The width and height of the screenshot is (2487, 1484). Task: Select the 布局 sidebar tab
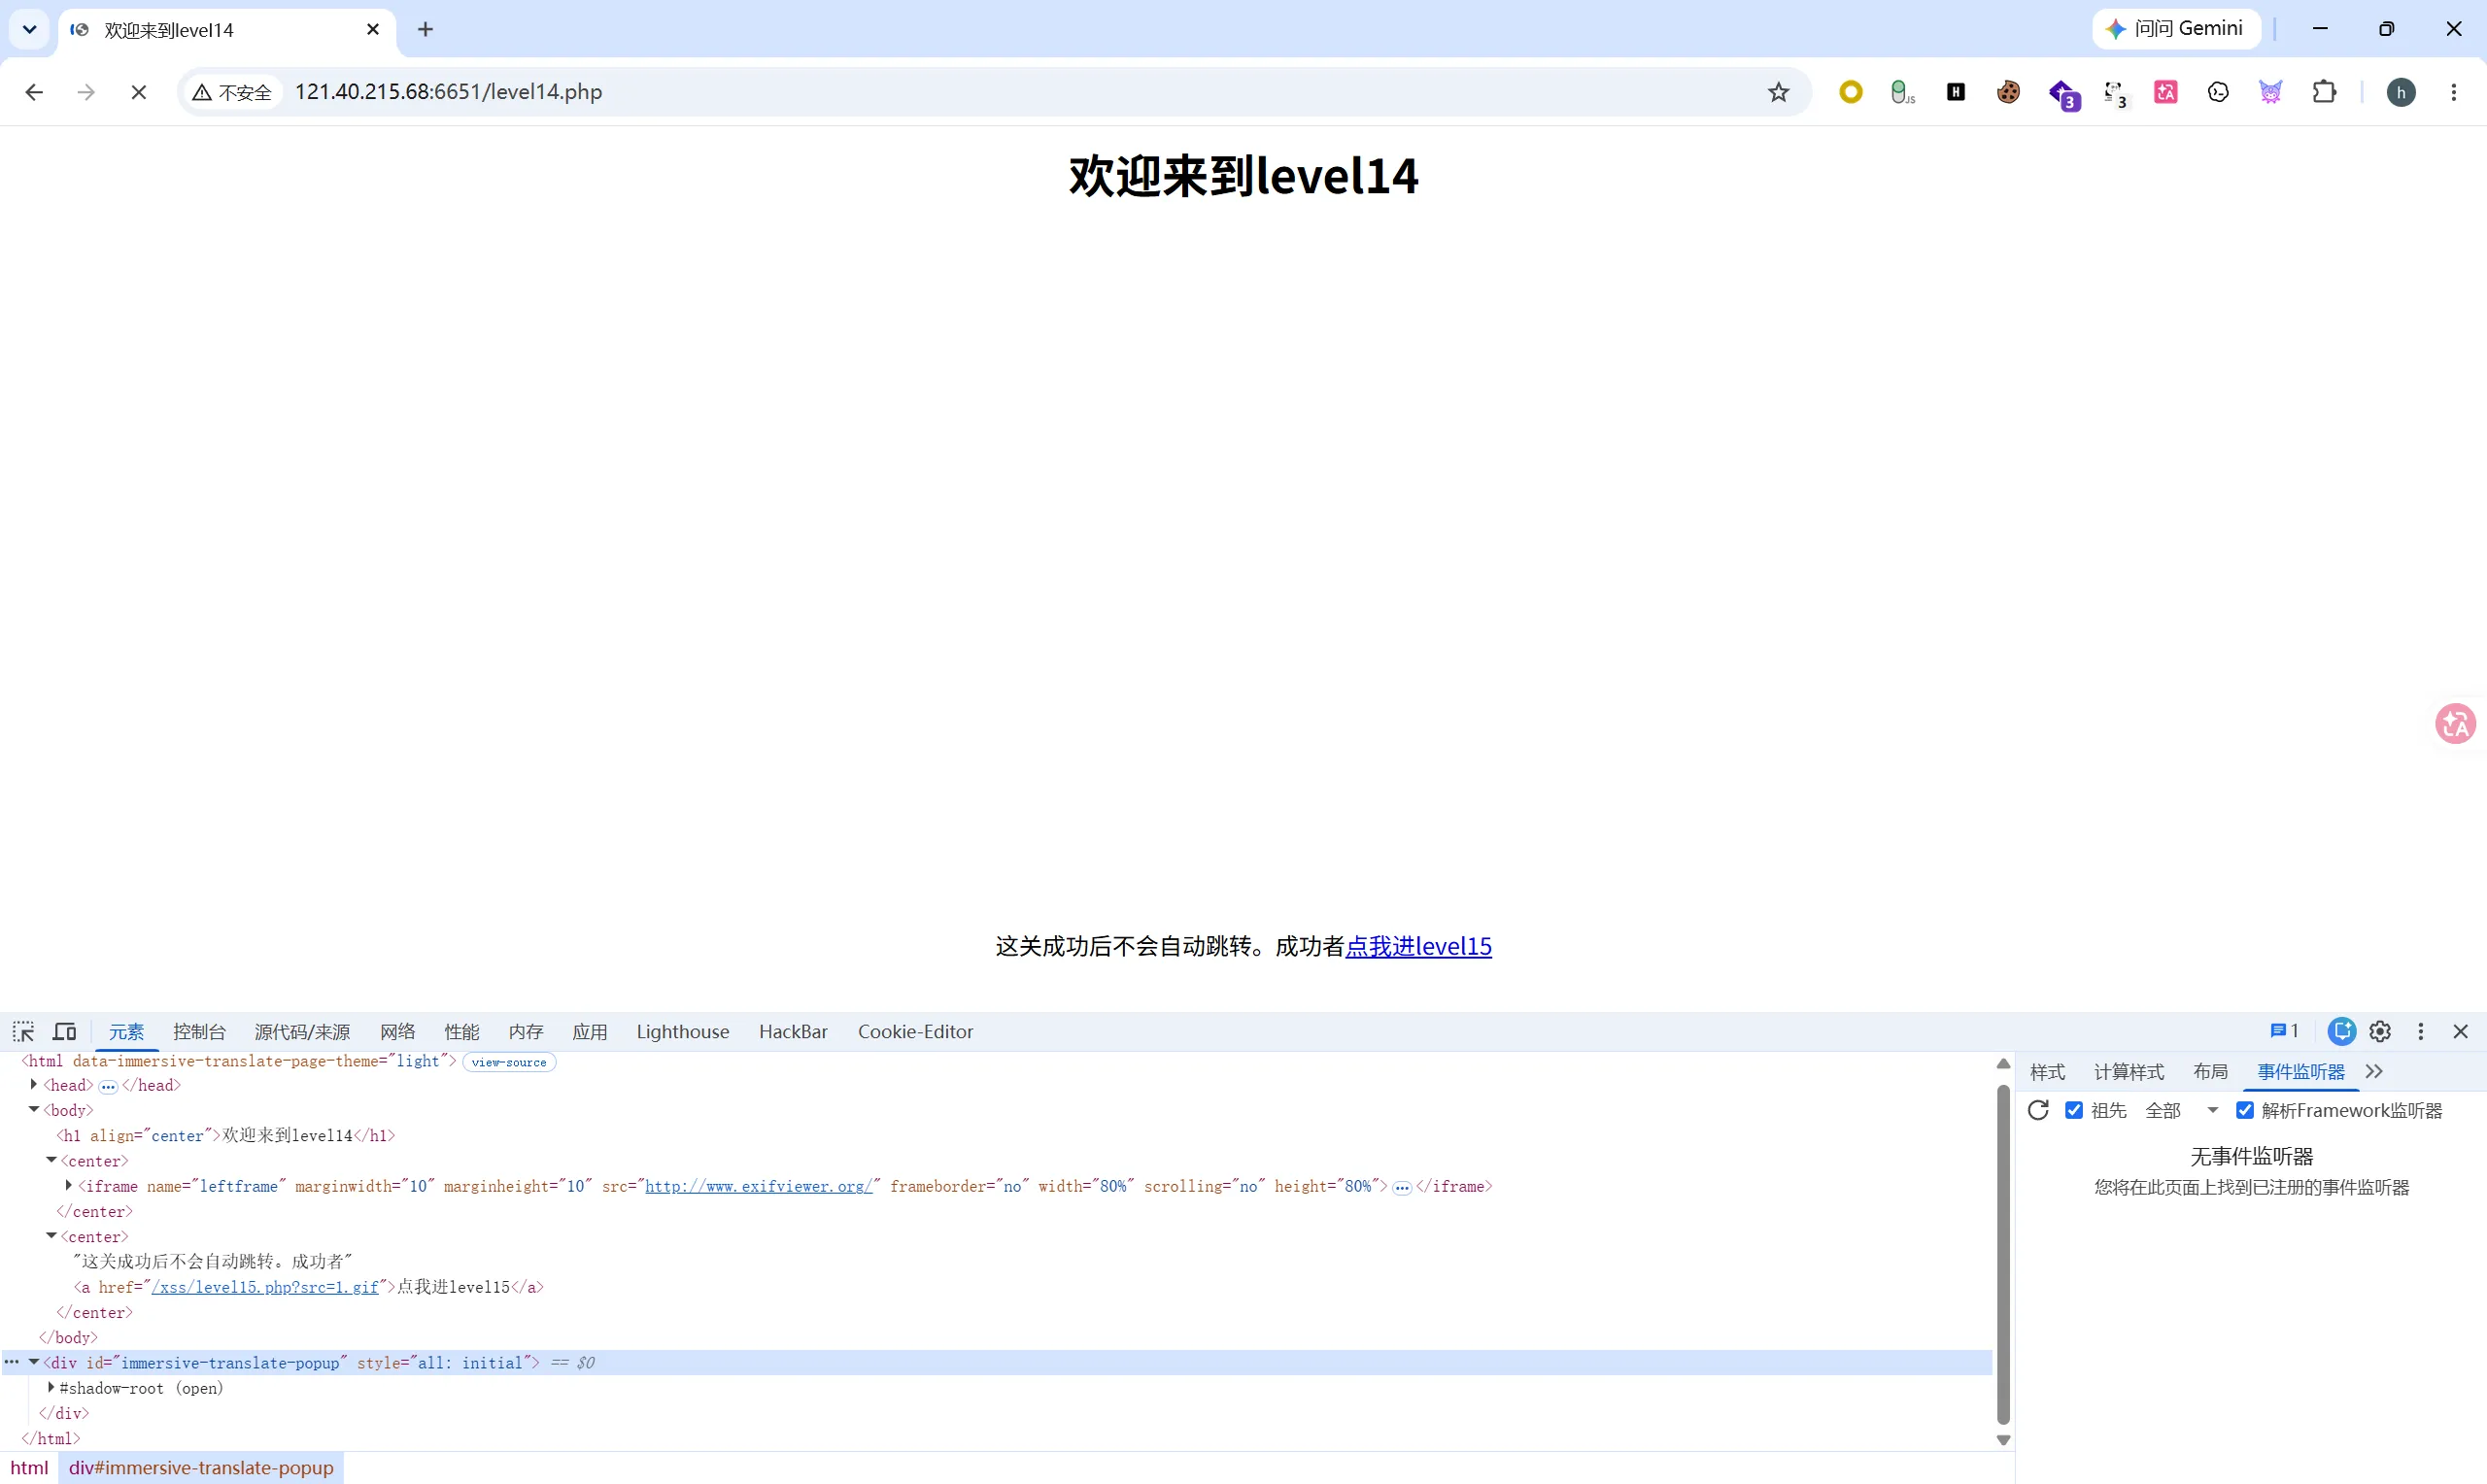click(x=2210, y=1071)
